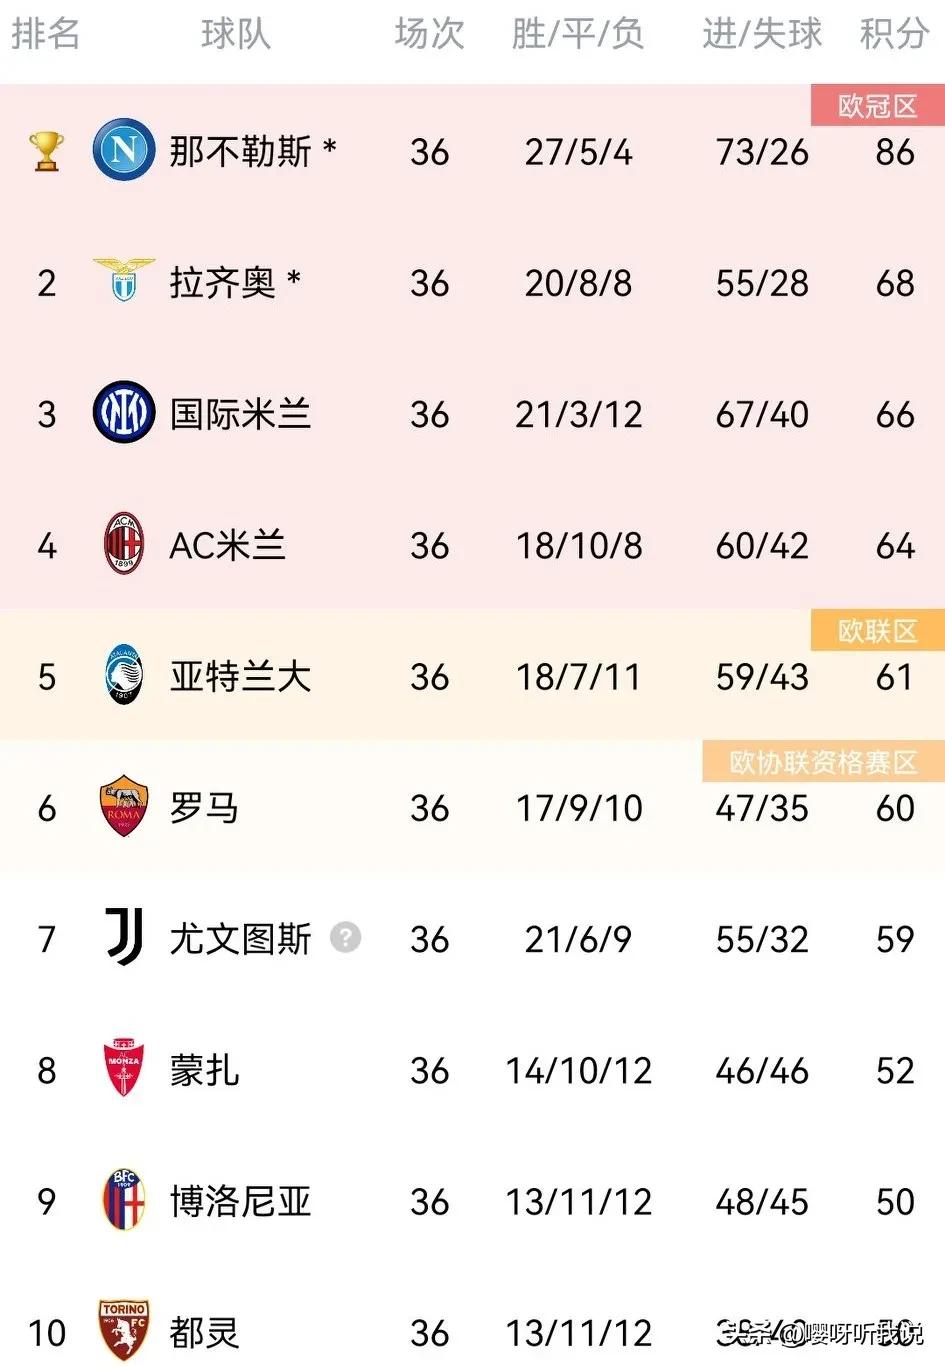Expand the 欧协联资格赛区 section banner
This screenshot has width=945, height=1367.
822,762
